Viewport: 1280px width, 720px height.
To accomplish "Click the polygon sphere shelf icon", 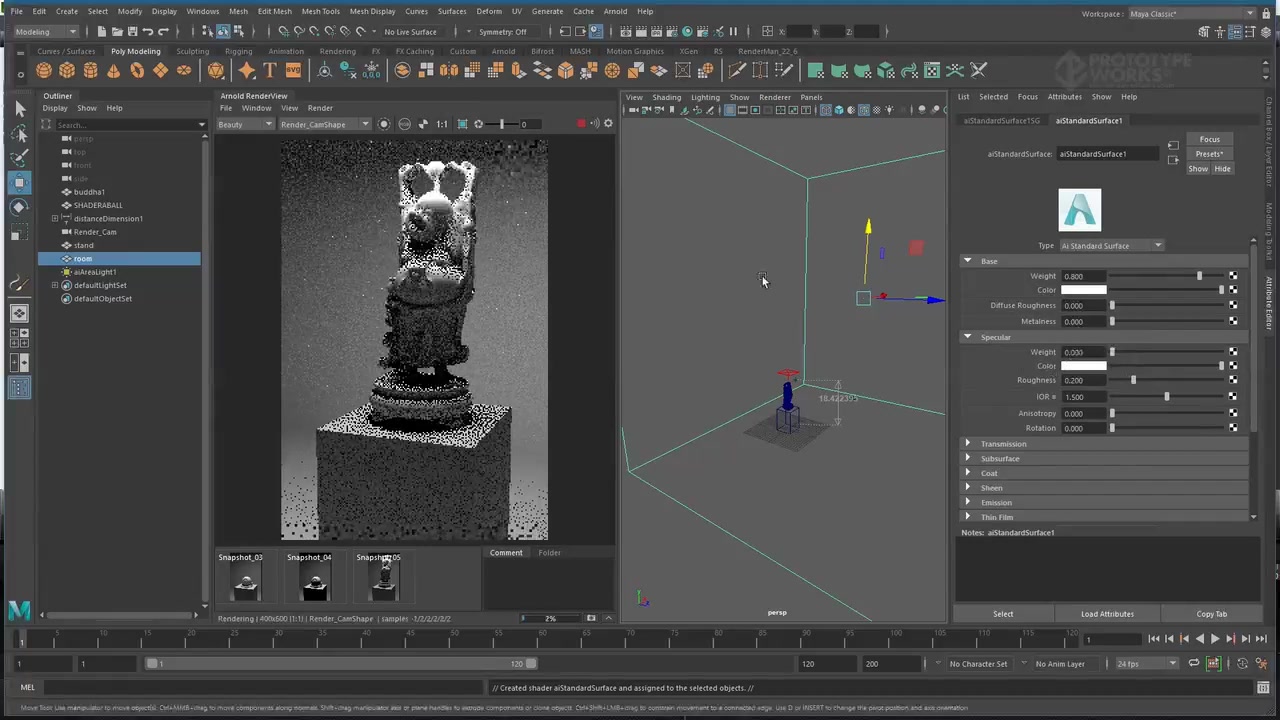I will (x=43, y=70).
